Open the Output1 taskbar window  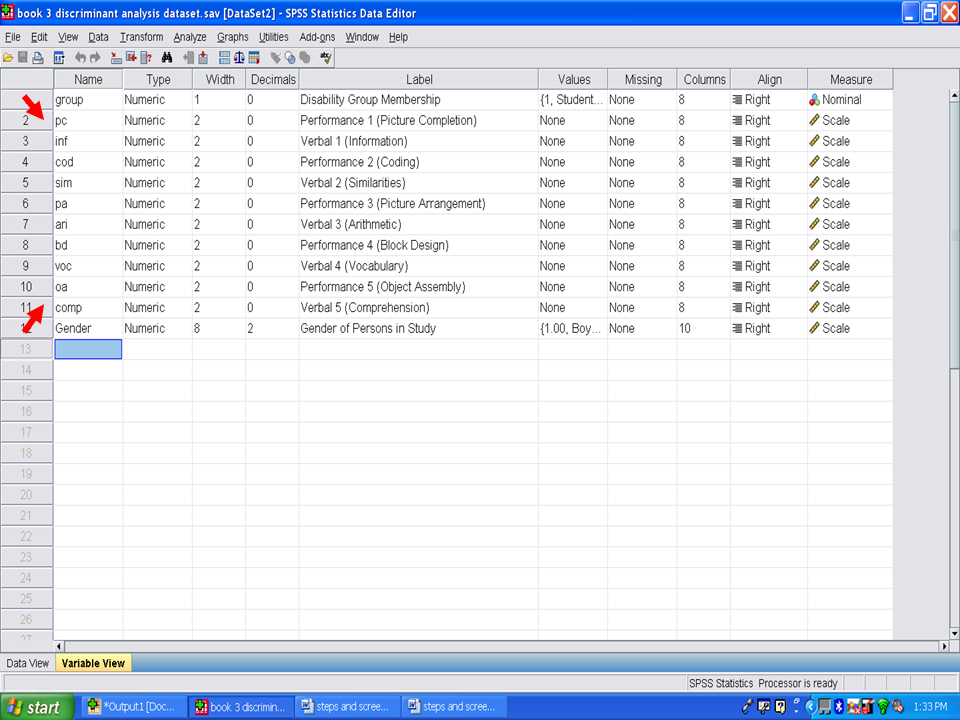coord(132,707)
